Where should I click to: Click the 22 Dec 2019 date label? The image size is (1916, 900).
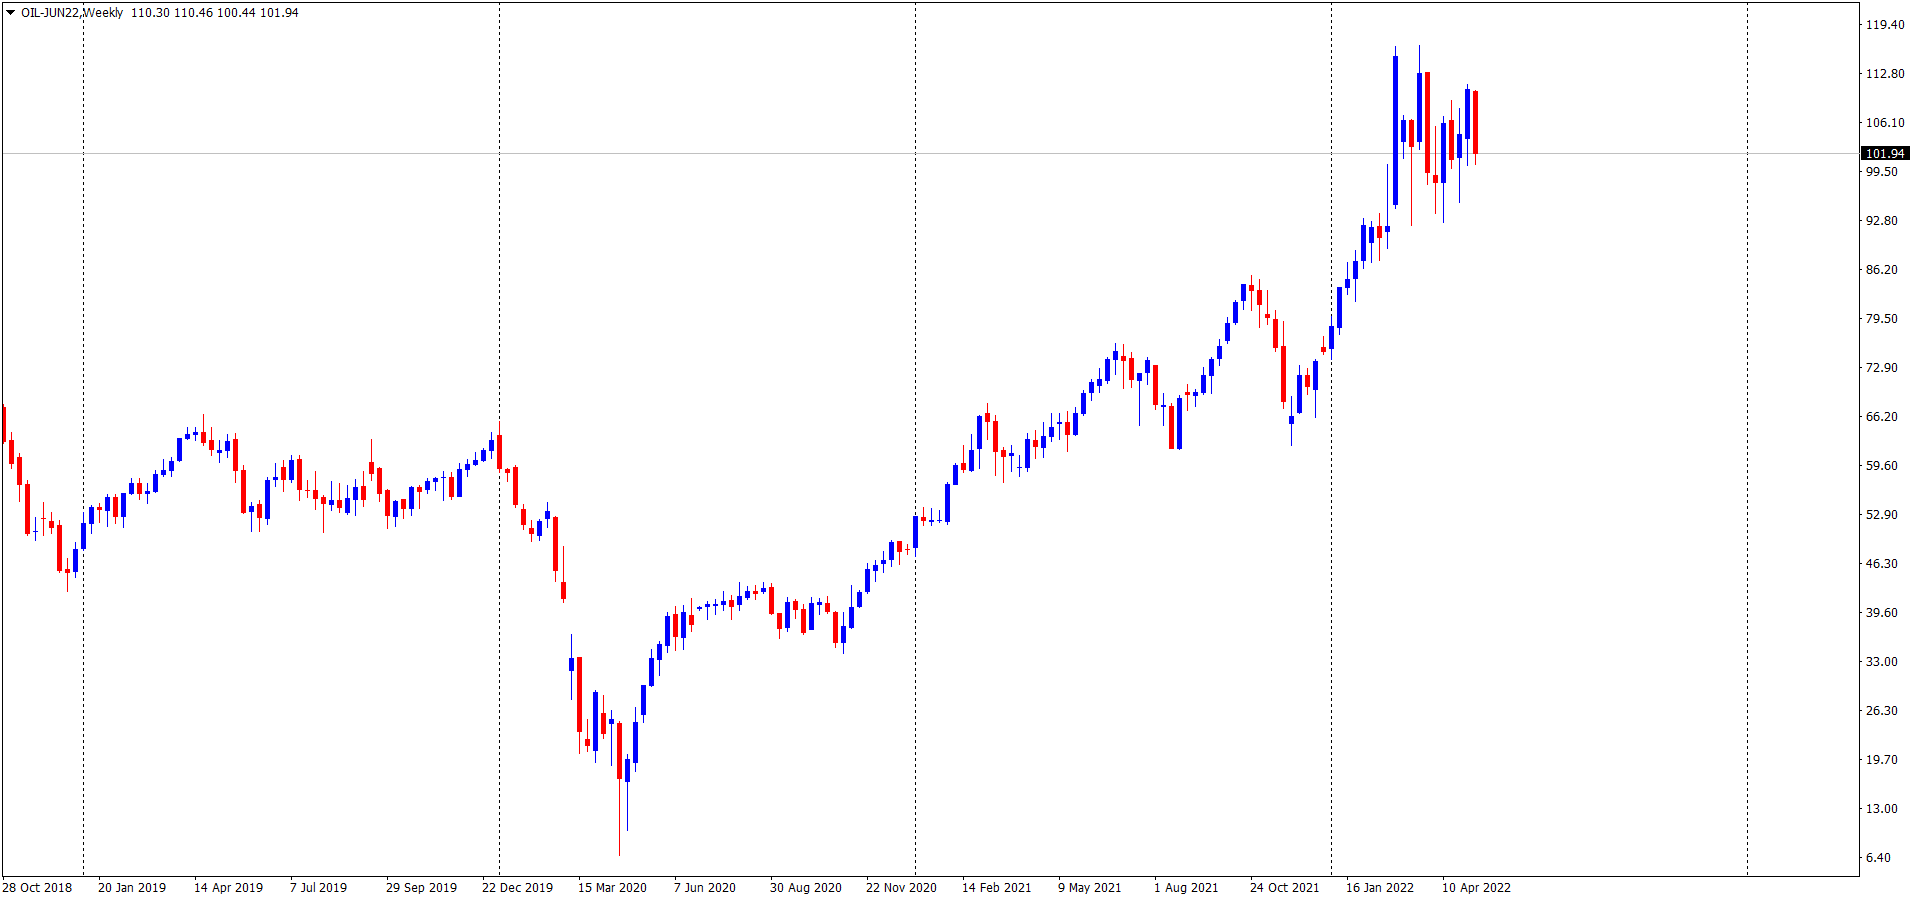[517, 888]
